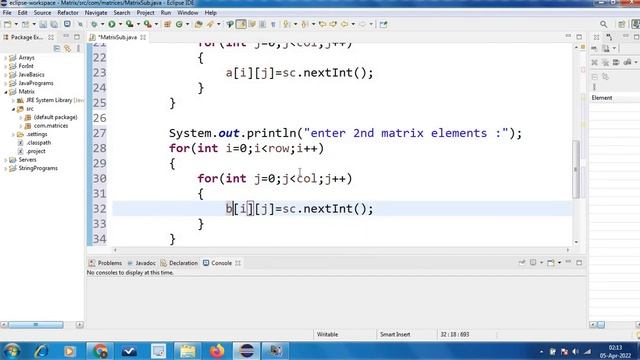Open the Open Perspective icon
Screen dimensions: 640x360
click(x=621, y=24)
